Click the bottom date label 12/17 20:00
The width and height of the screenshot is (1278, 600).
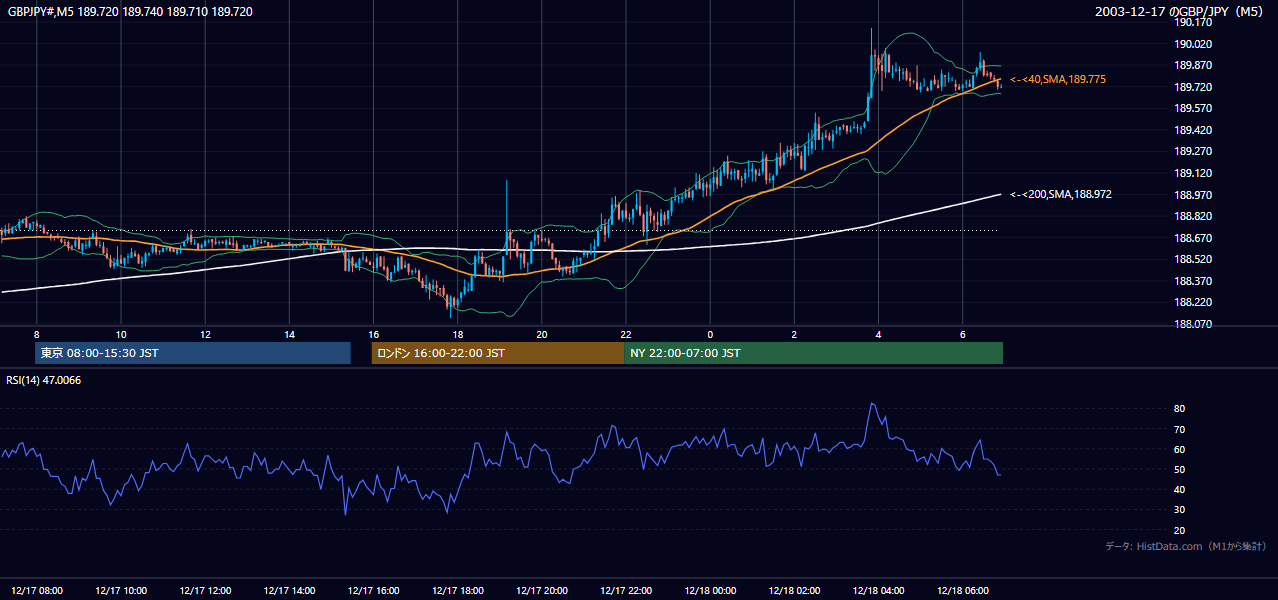coord(542,591)
